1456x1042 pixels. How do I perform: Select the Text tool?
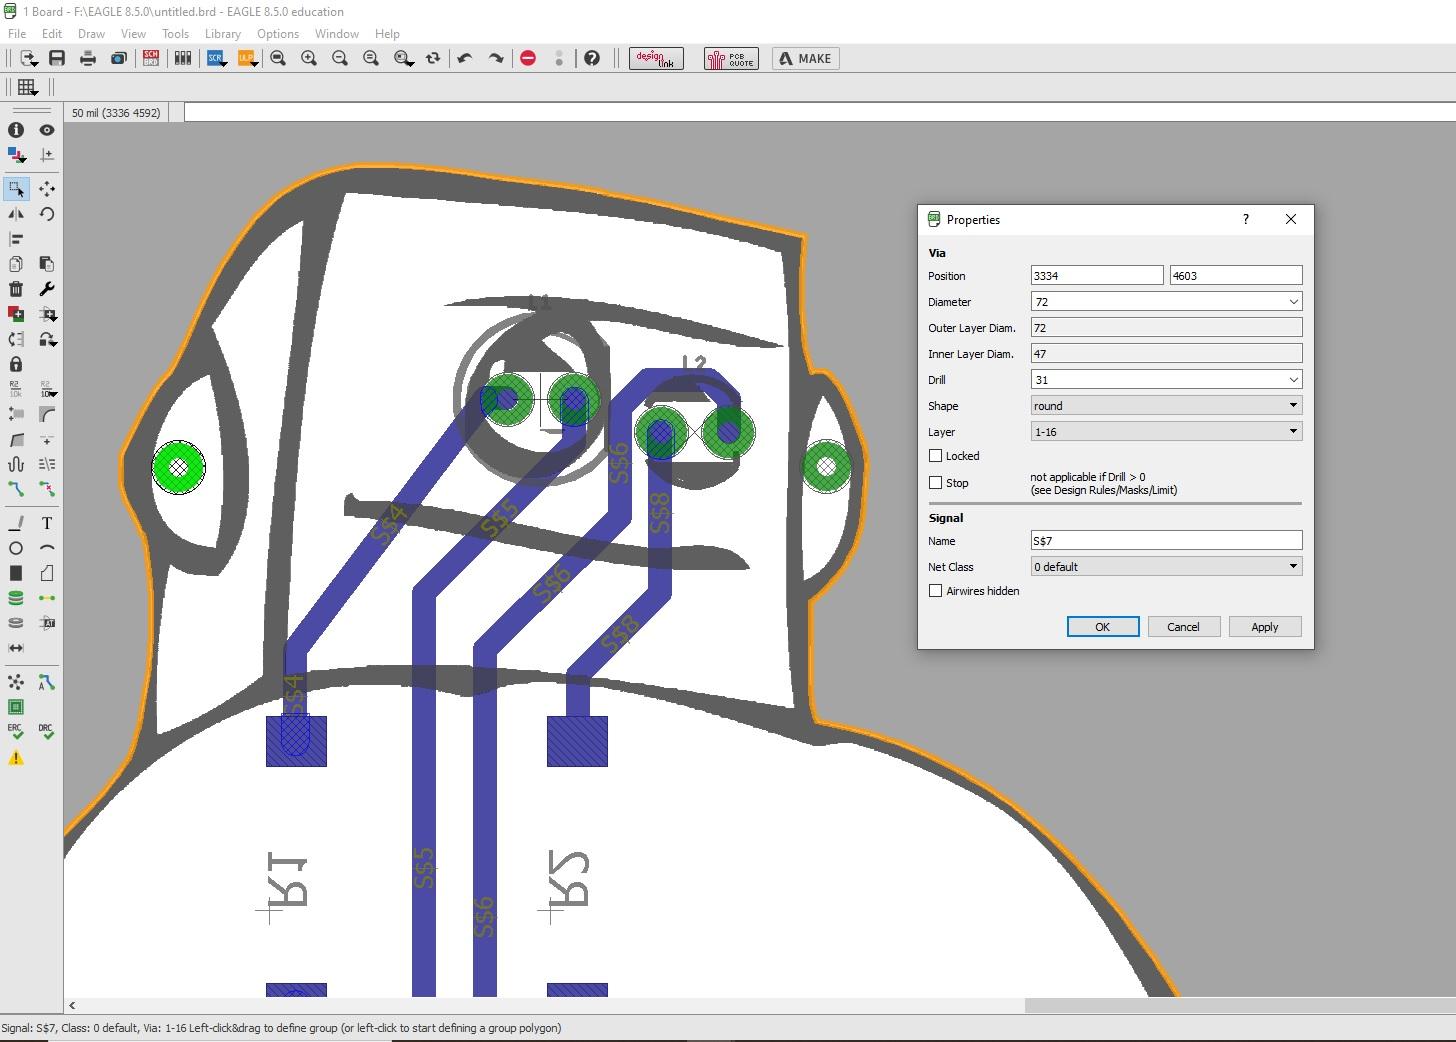46,523
